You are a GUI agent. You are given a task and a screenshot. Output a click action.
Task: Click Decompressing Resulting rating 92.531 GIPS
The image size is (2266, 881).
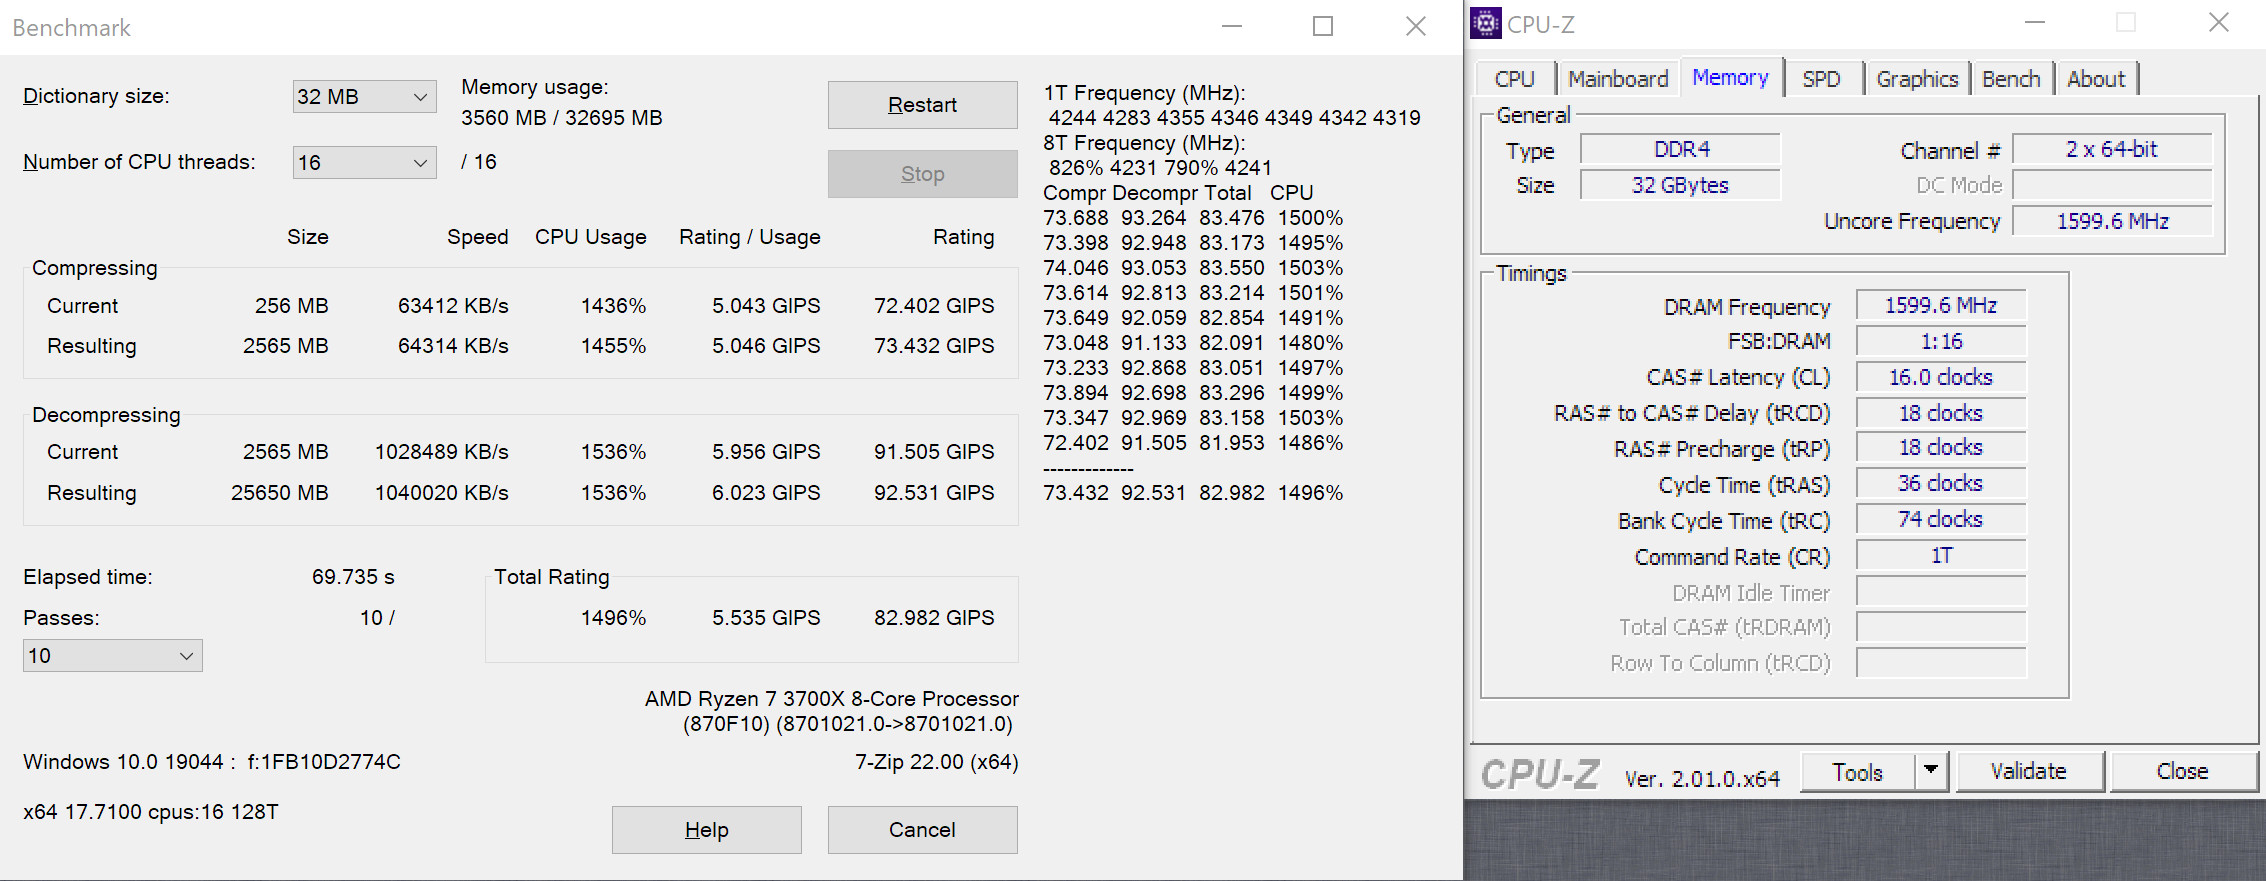pyautogui.click(x=934, y=493)
